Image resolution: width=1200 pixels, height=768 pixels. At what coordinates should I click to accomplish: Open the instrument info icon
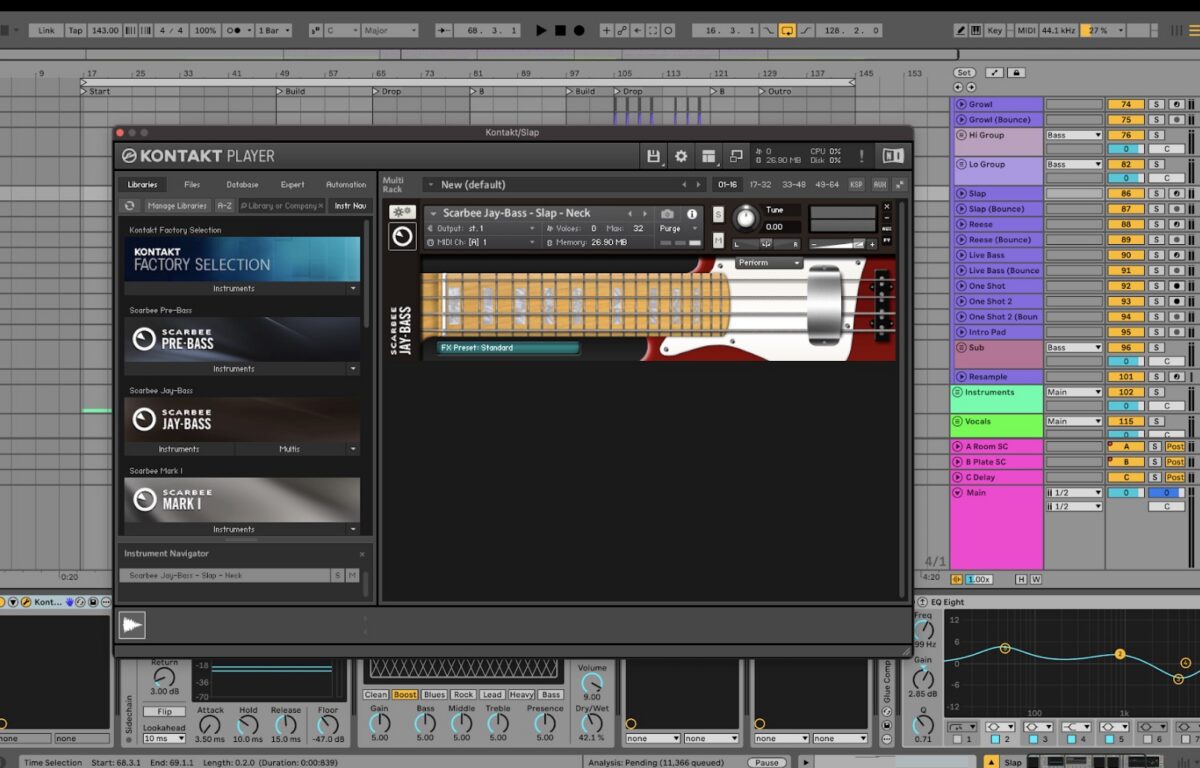coord(691,214)
